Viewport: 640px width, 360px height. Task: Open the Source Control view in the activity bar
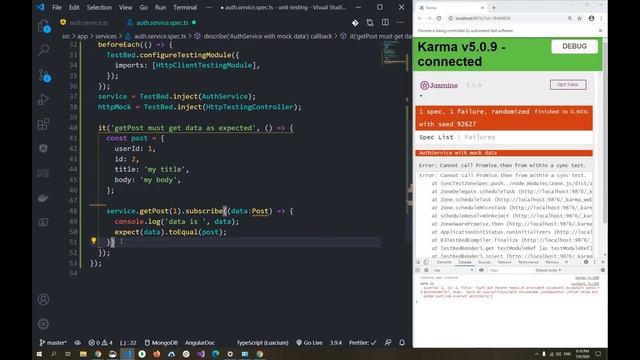44,75
